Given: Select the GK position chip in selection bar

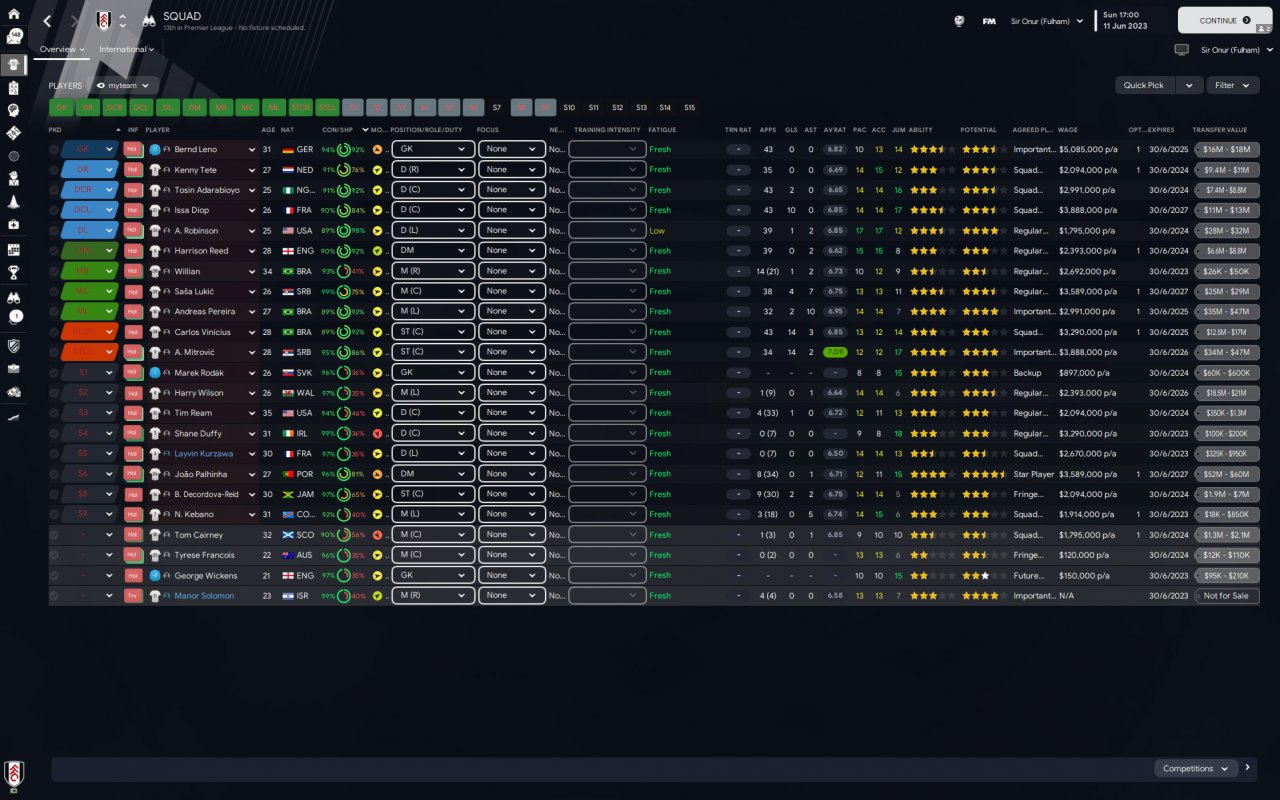Looking at the screenshot, I should 61,107.
